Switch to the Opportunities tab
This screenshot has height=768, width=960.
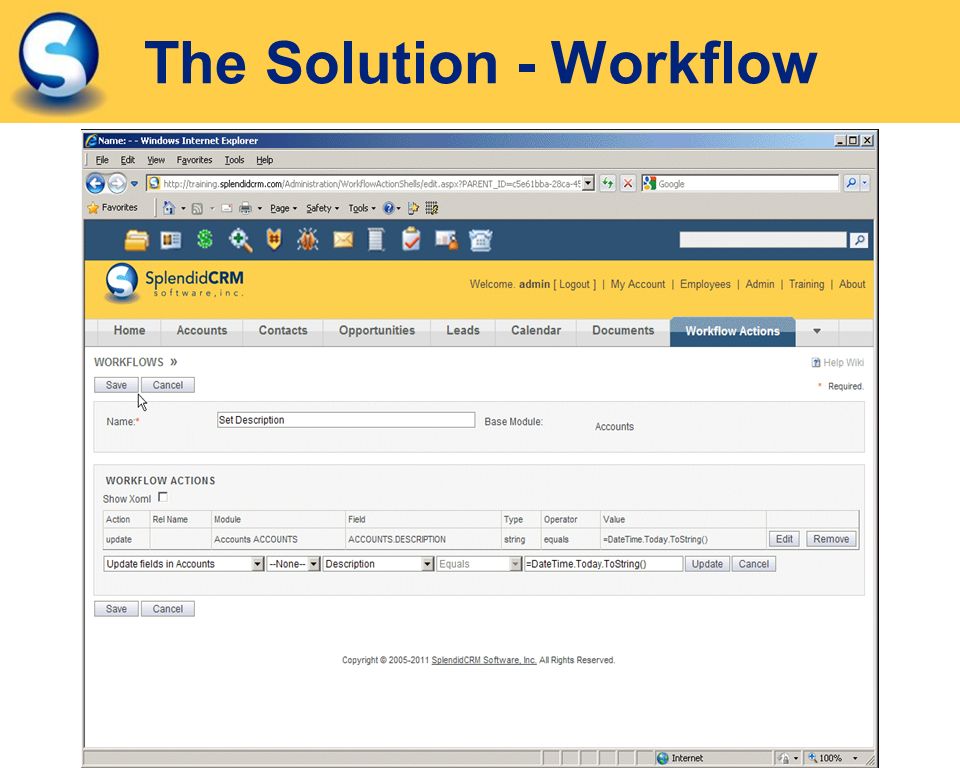click(x=377, y=331)
